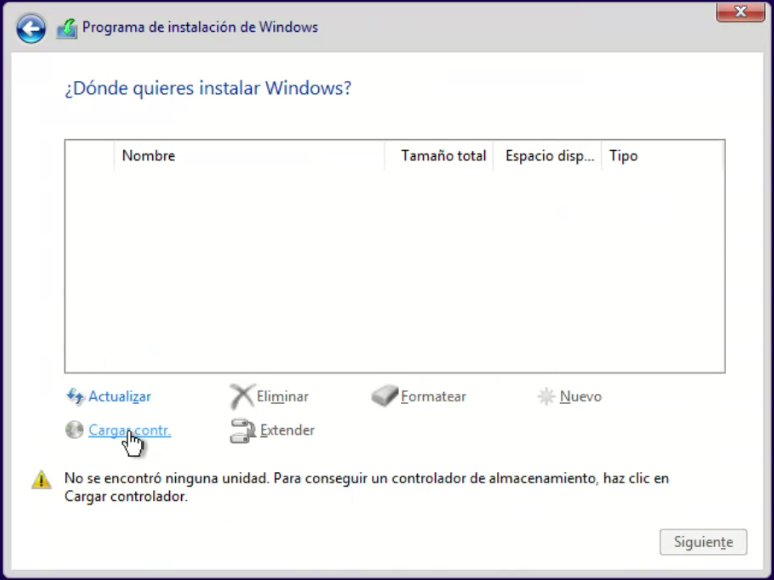Choose the Formatear link text

click(x=433, y=397)
